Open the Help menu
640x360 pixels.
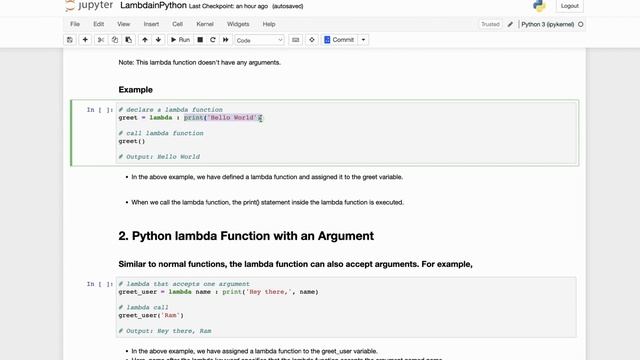(x=269, y=24)
